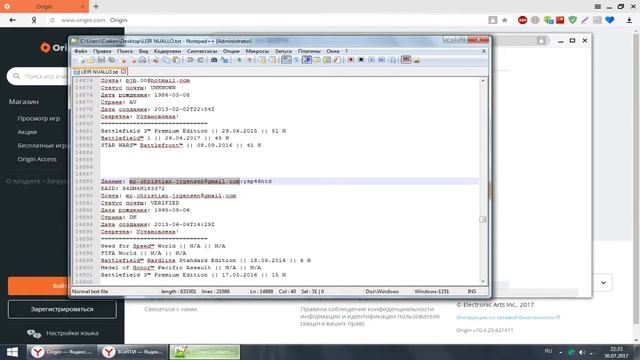Redo the edit via toolbar icon

click(200, 60)
